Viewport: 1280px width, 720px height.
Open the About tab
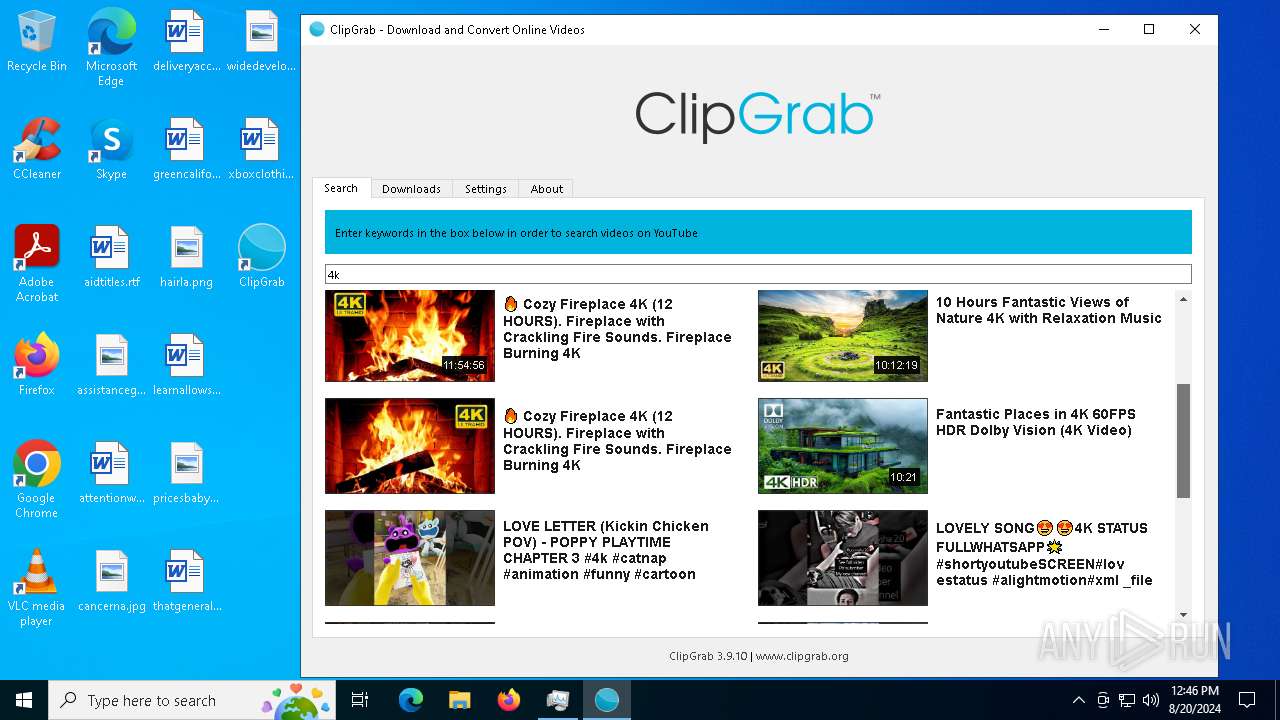pos(547,189)
